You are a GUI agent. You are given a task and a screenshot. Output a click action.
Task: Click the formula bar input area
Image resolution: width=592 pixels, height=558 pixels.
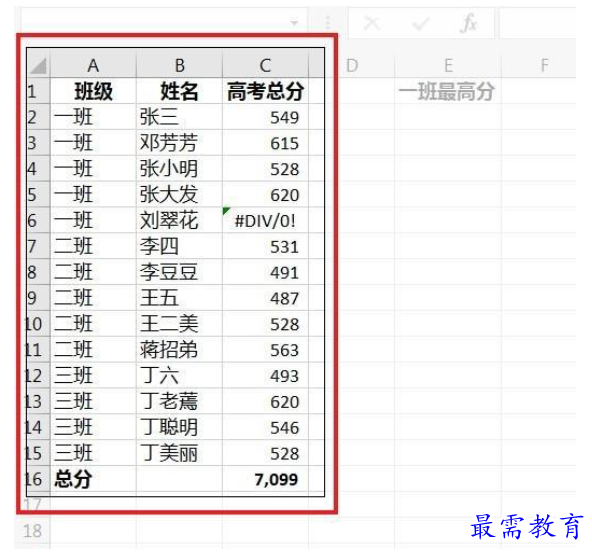click(x=538, y=23)
